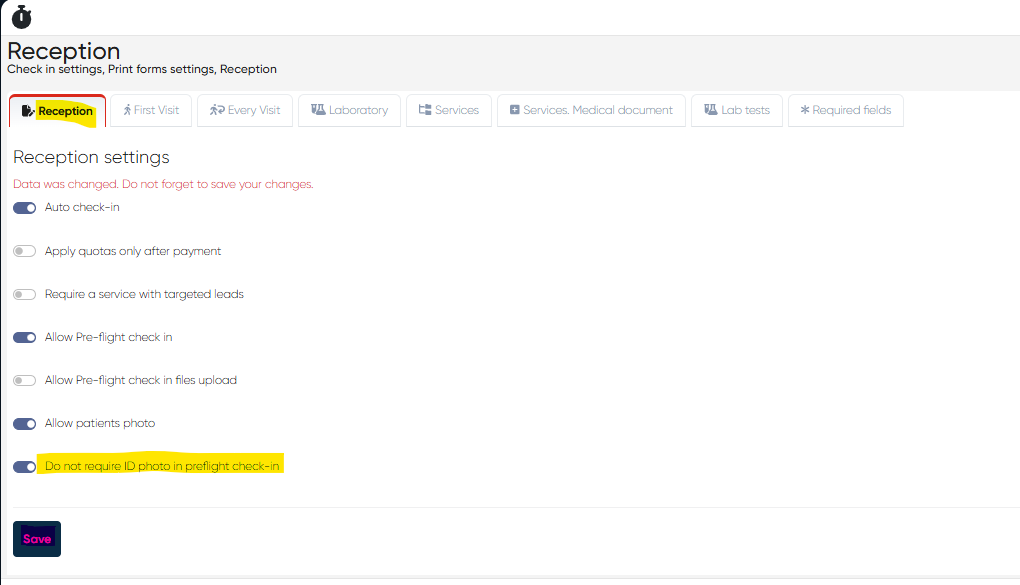Enable Apply quotas only after payment
This screenshot has width=1020, height=585.
click(25, 251)
